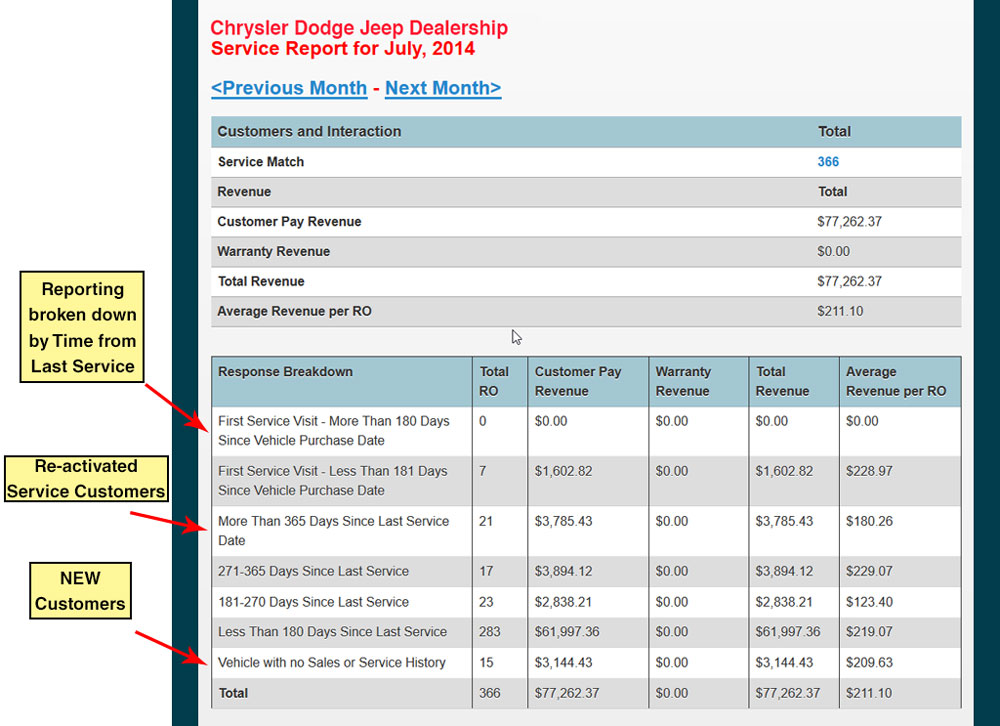The image size is (1000, 726).
Task: Click the Total RO value 15
Action: [x=486, y=662]
